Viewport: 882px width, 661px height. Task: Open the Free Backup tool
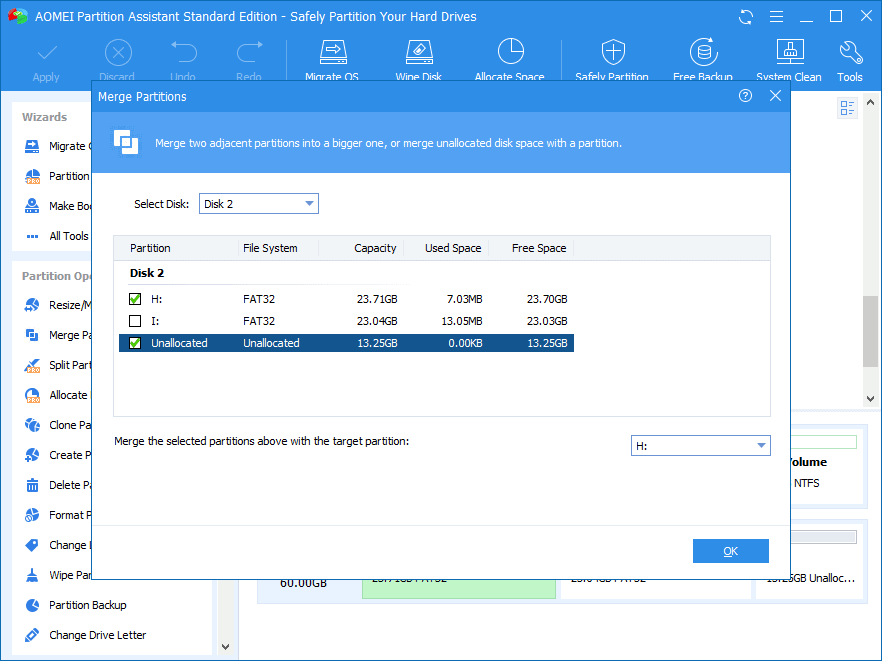click(703, 61)
